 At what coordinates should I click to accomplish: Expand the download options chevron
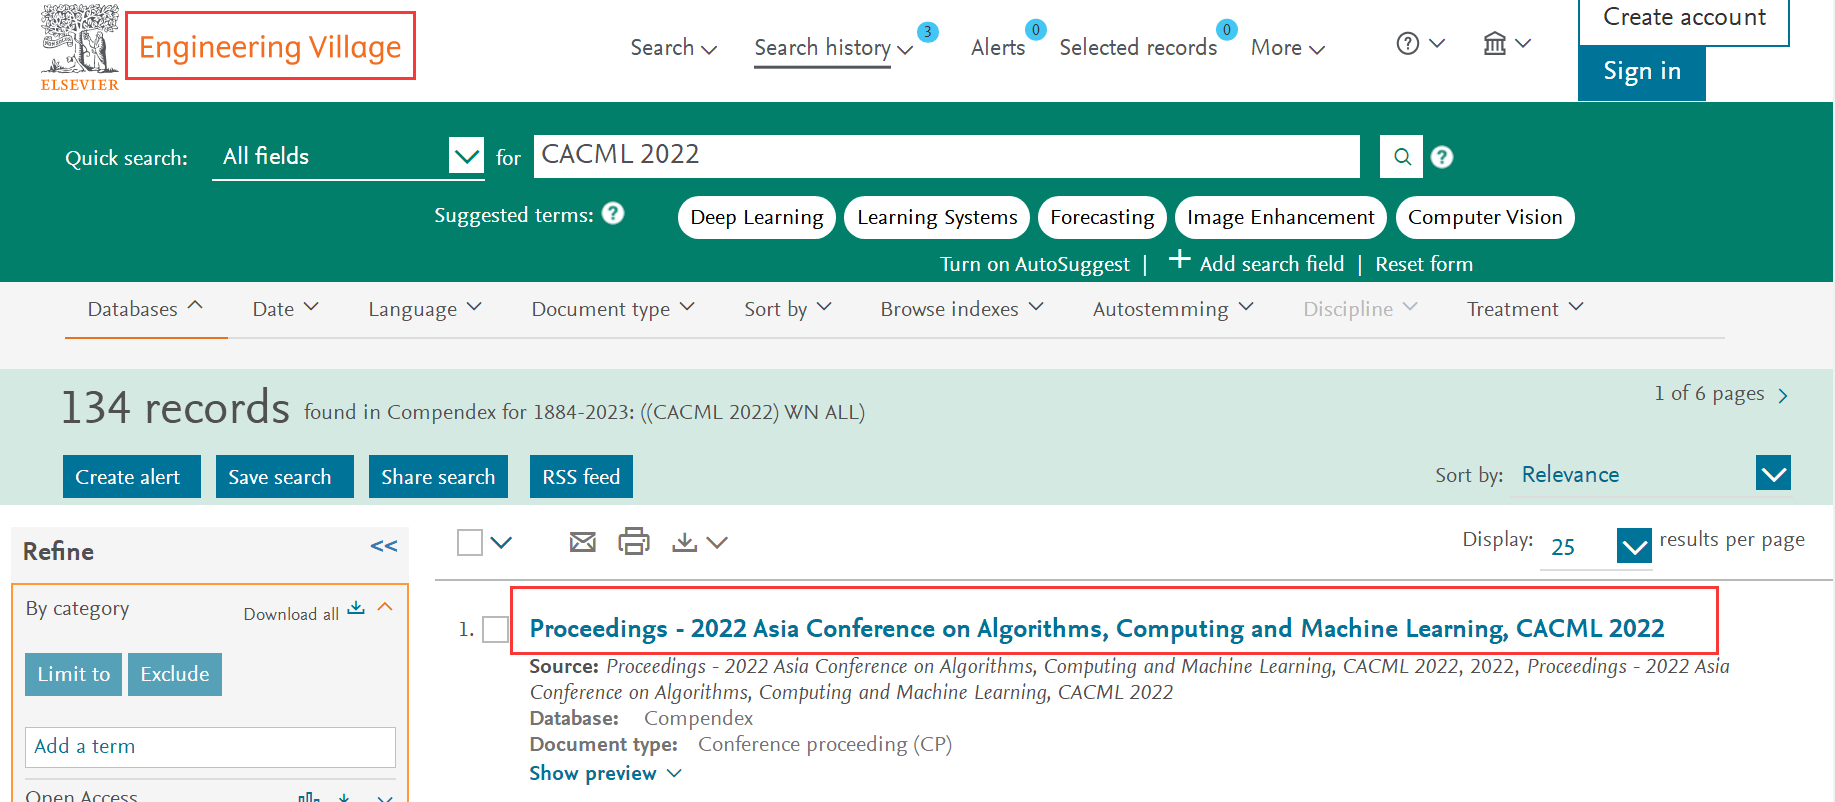(717, 542)
